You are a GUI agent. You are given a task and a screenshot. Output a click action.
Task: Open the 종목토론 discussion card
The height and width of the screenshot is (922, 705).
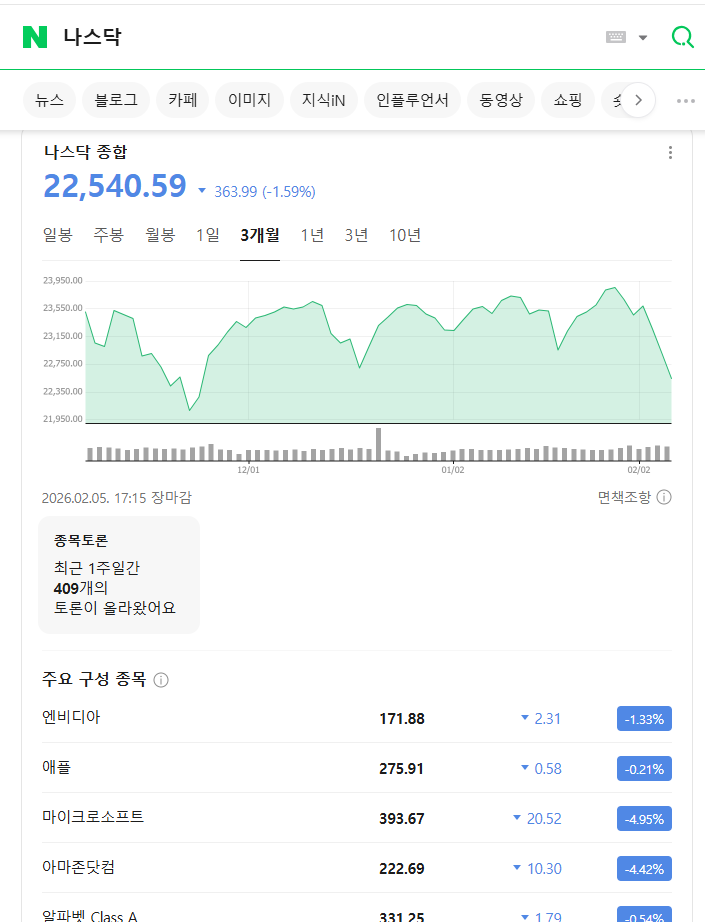click(119, 575)
